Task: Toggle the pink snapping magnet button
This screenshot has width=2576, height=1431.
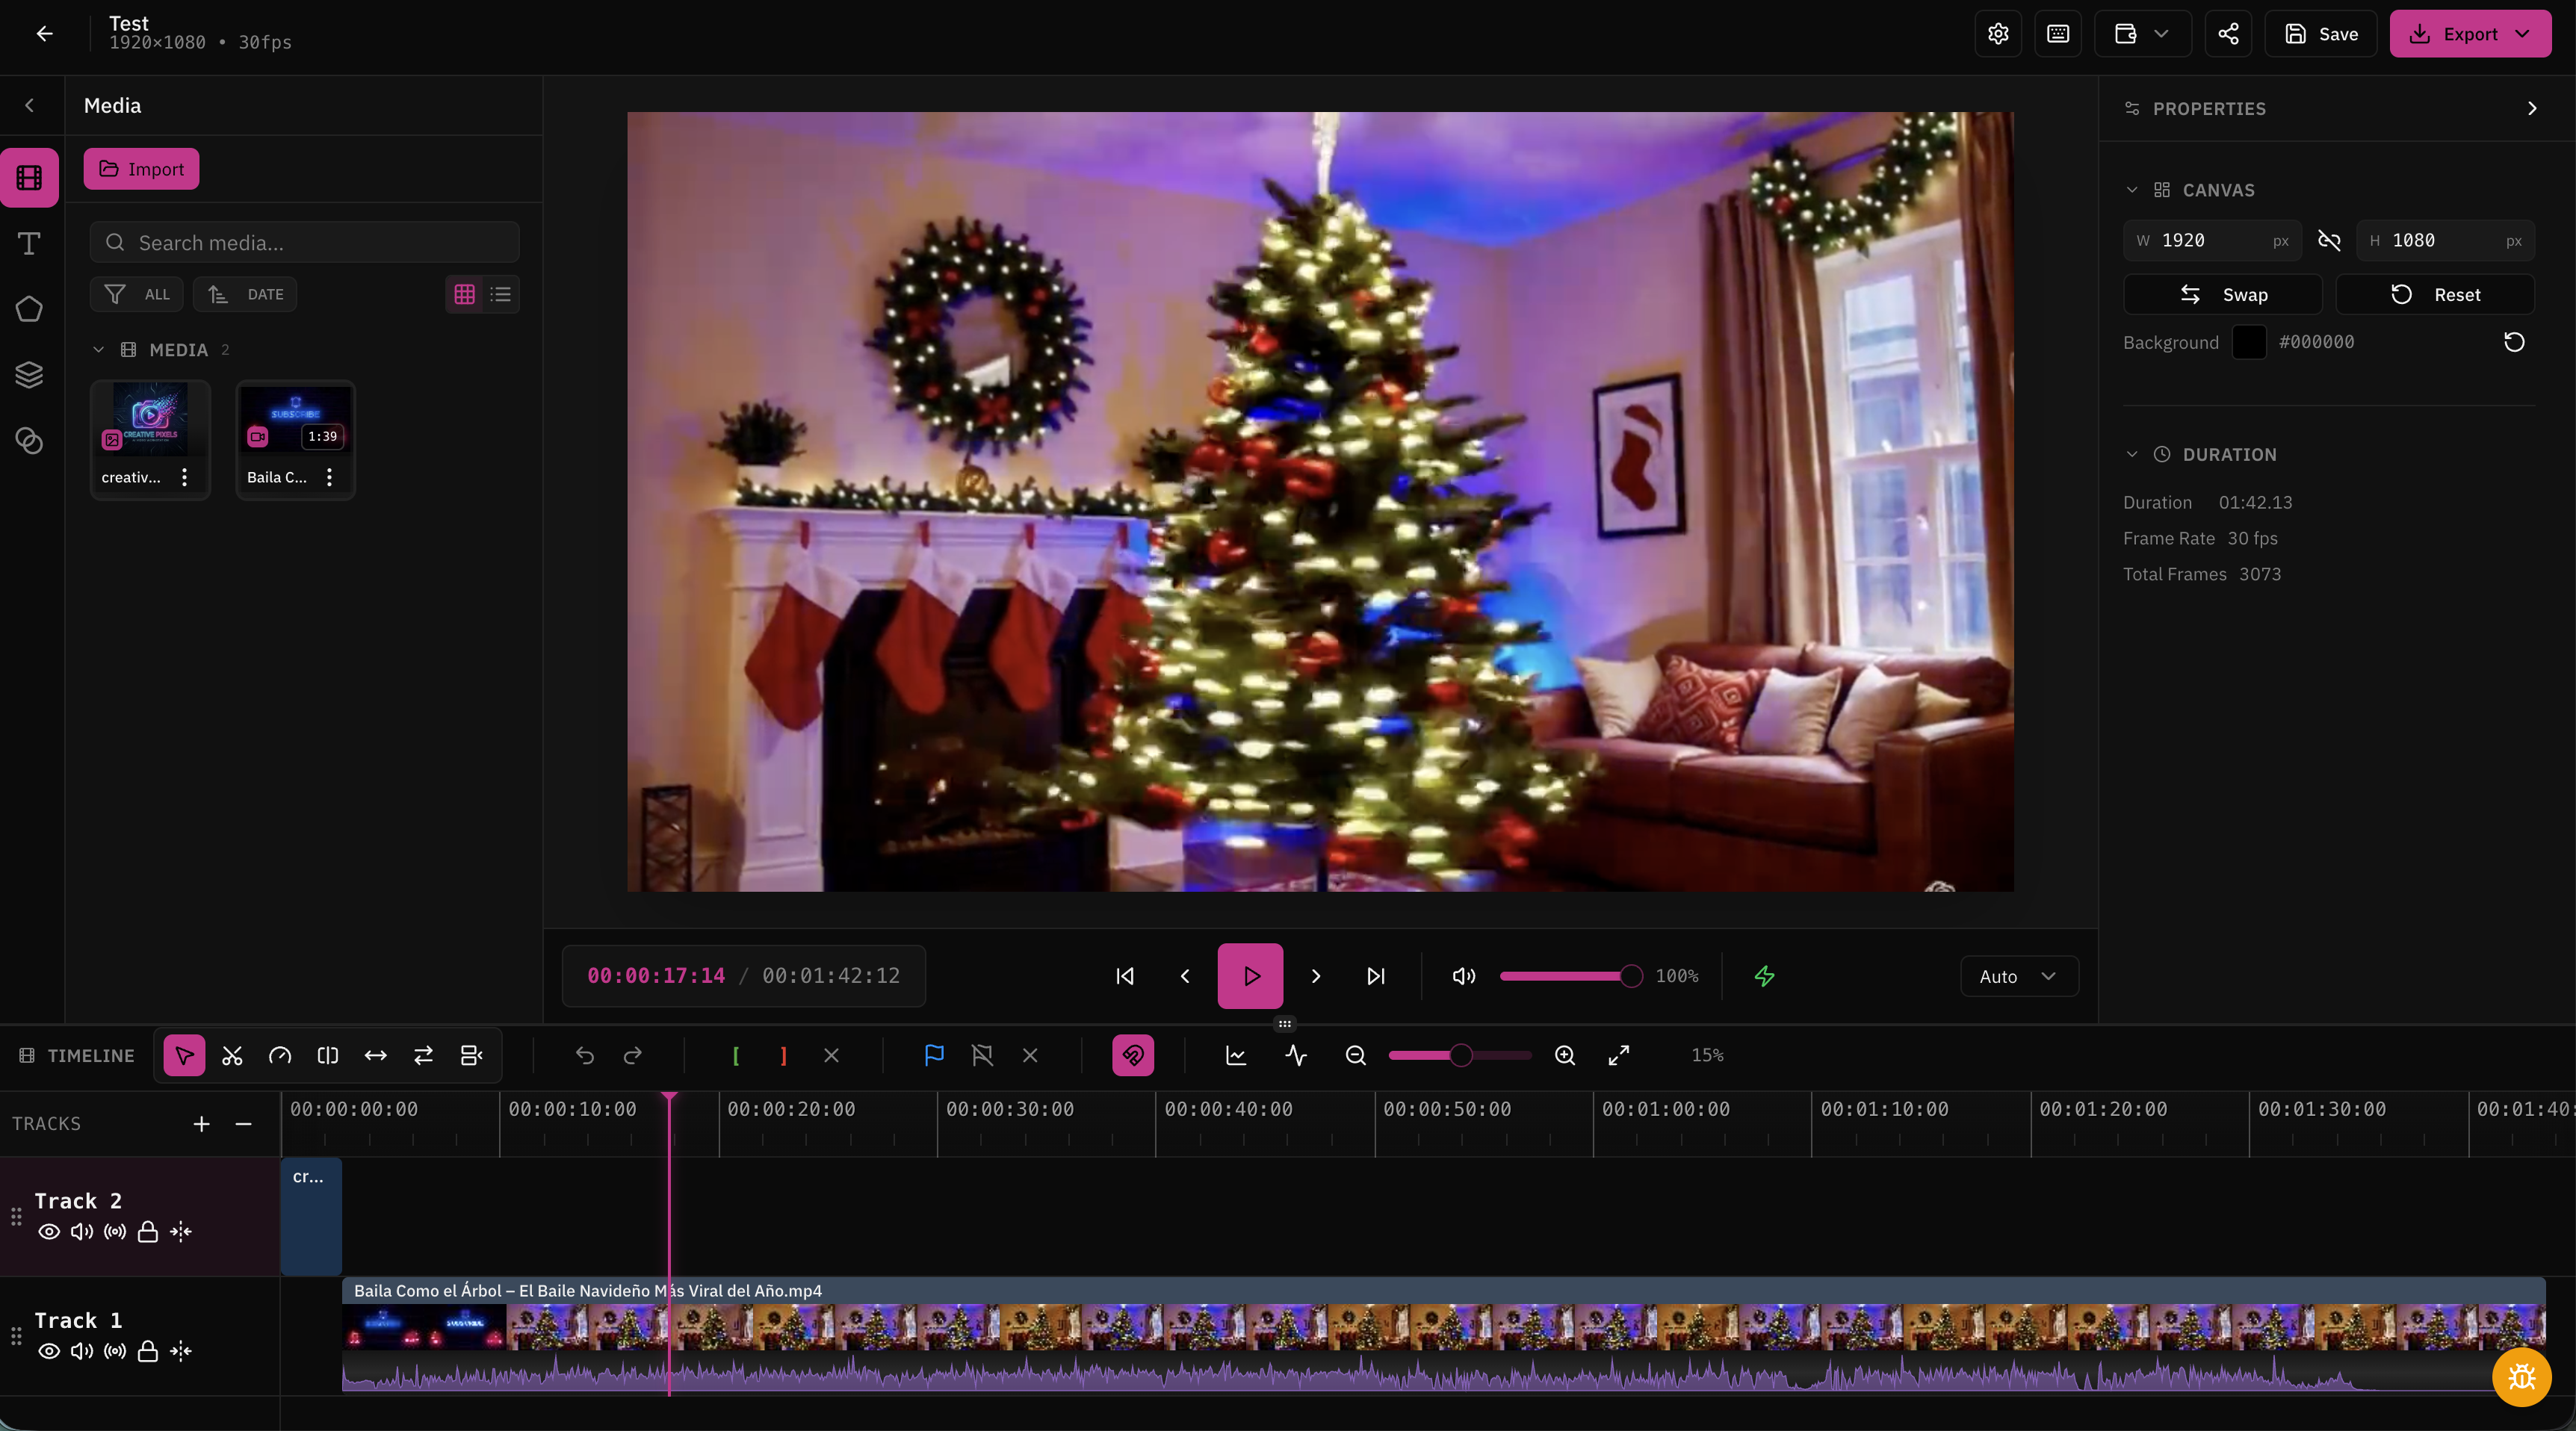Action: pos(1132,1055)
